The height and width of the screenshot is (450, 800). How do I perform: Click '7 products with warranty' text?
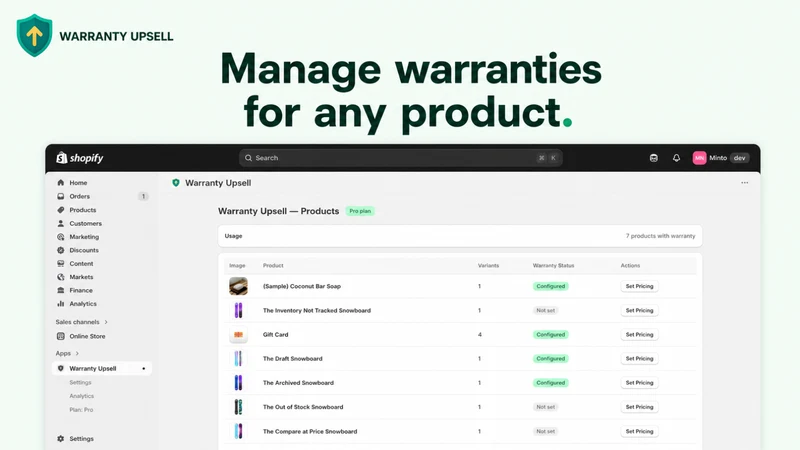coord(660,236)
